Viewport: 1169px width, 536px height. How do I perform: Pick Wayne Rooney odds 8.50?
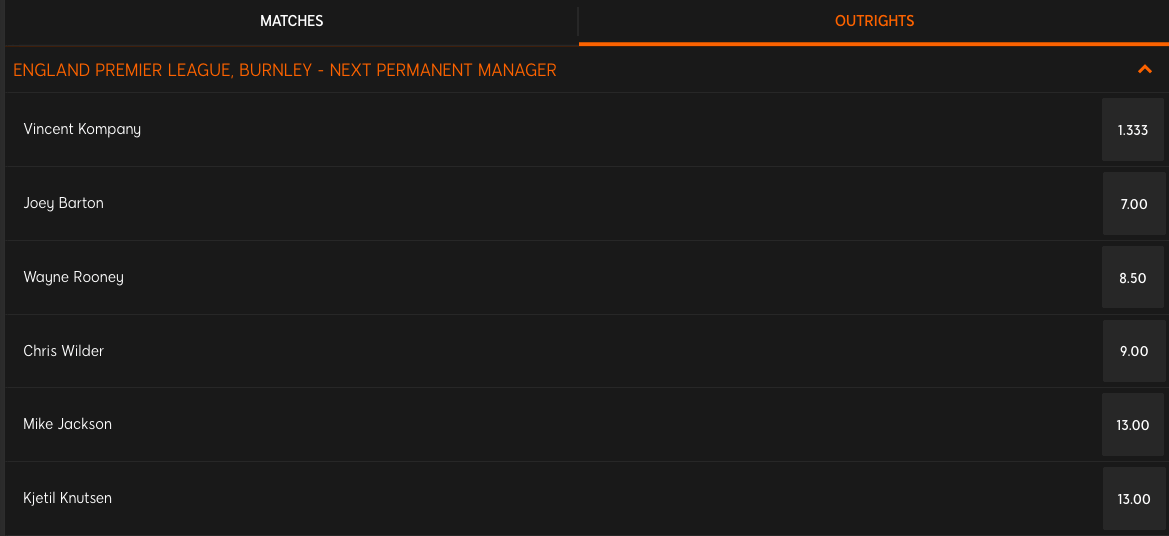[1132, 277]
